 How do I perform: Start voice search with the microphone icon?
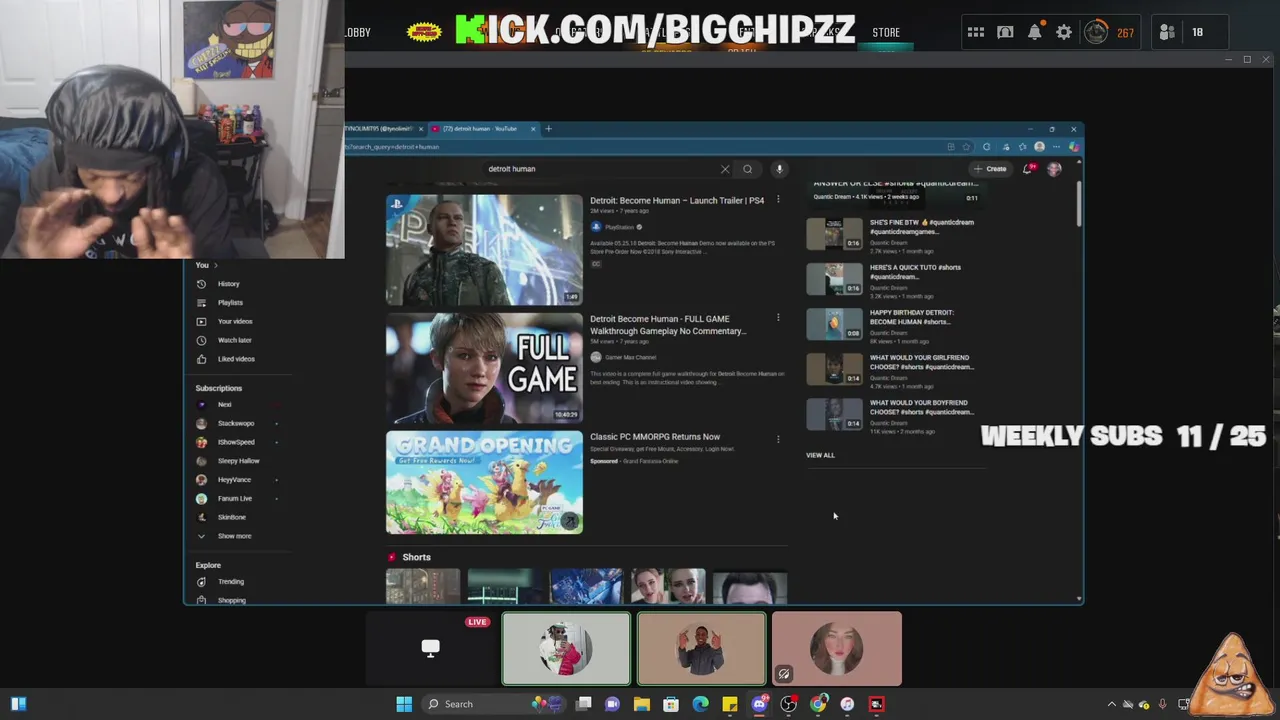click(x=779, y=169)
